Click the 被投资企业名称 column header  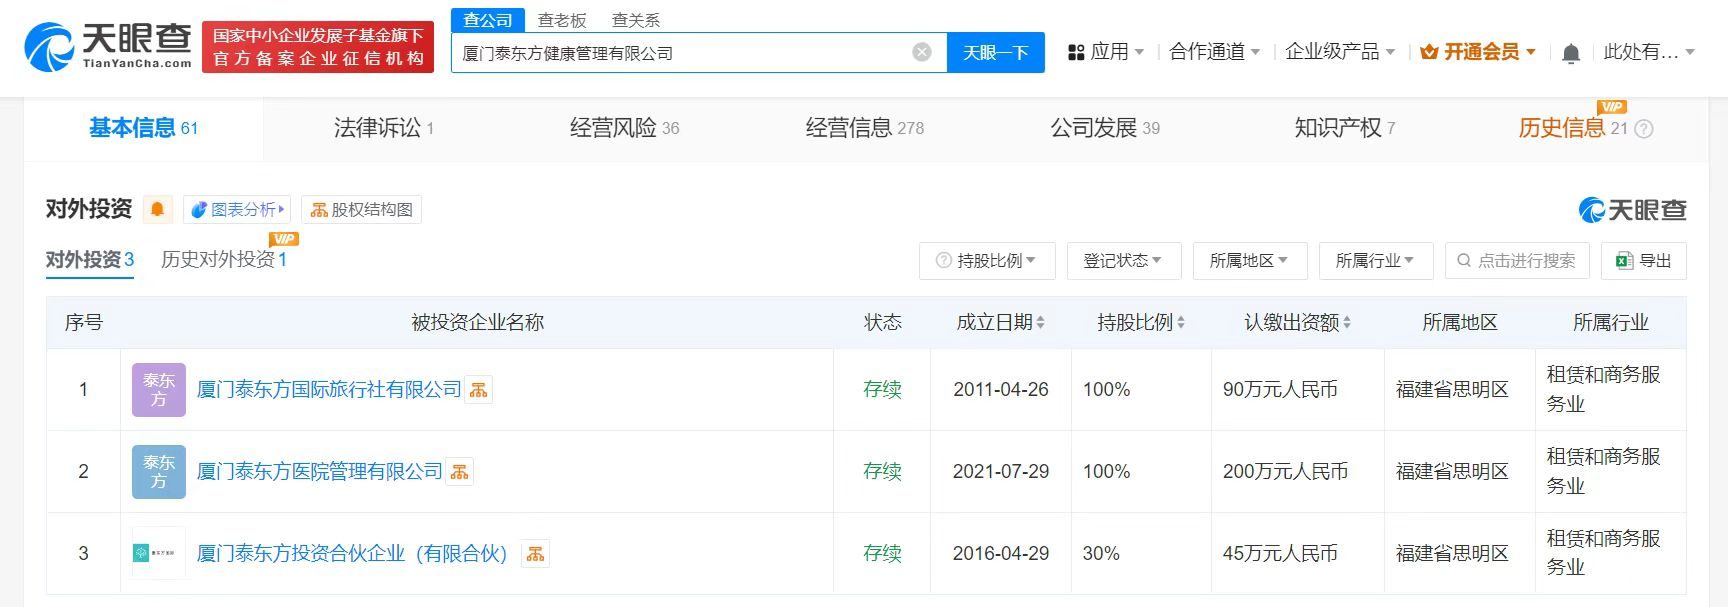477,322
